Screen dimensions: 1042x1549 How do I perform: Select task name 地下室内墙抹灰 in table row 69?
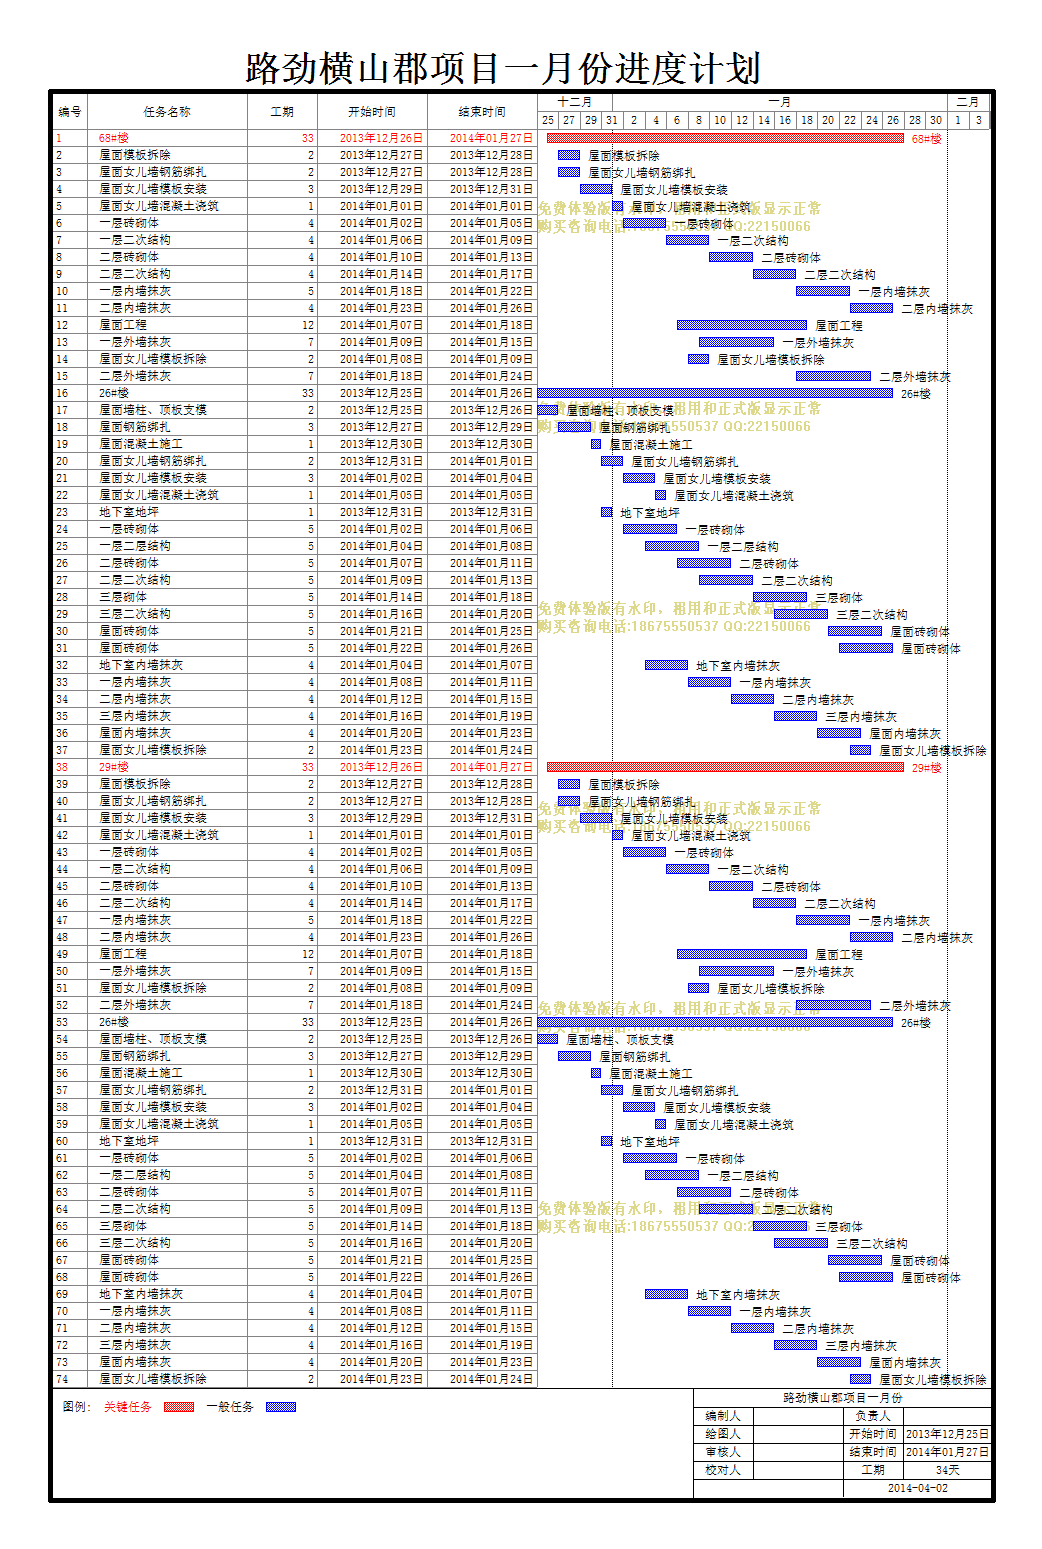pos(141,1294)
